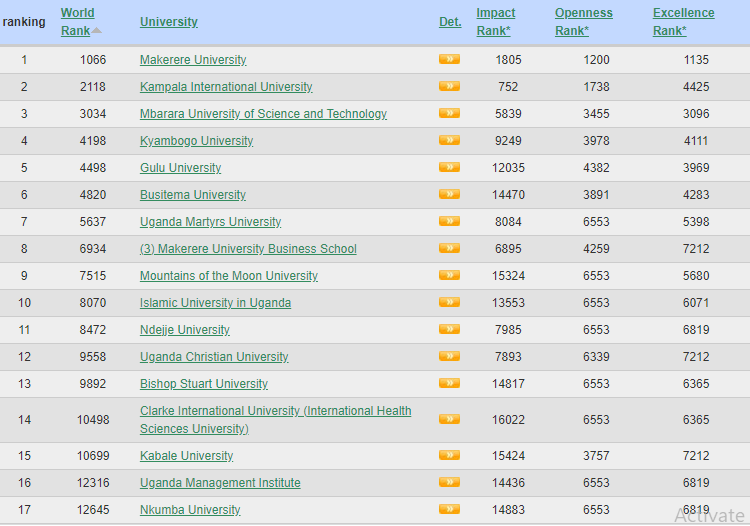Open Nkumba University link
Image resolution: width=750 pixels, height=526 pixels.
point(190,510)
